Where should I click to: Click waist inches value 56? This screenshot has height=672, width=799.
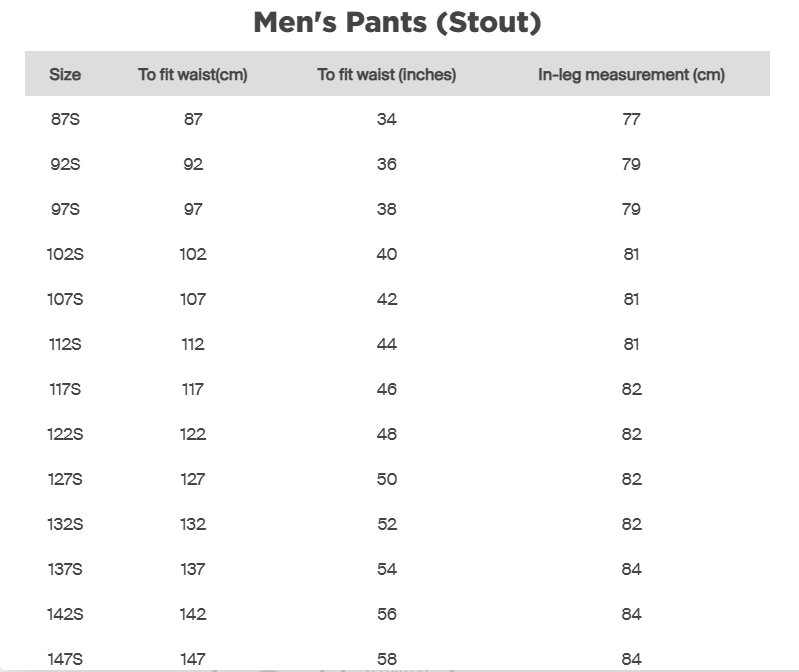(x=387, y=615)
